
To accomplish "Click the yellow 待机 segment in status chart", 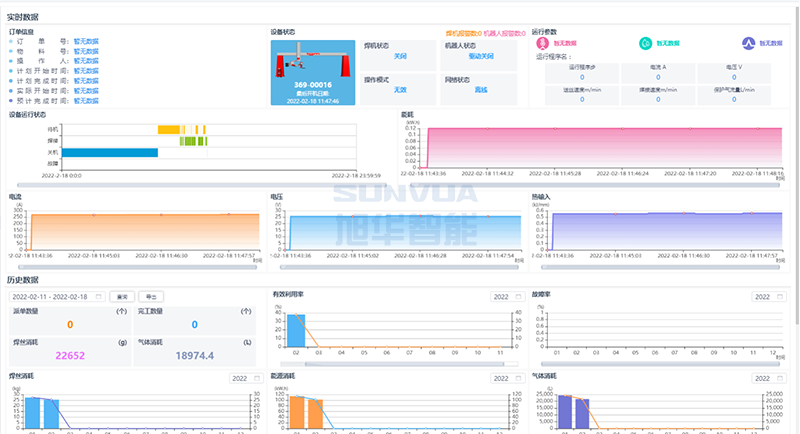I will point(168,129).
